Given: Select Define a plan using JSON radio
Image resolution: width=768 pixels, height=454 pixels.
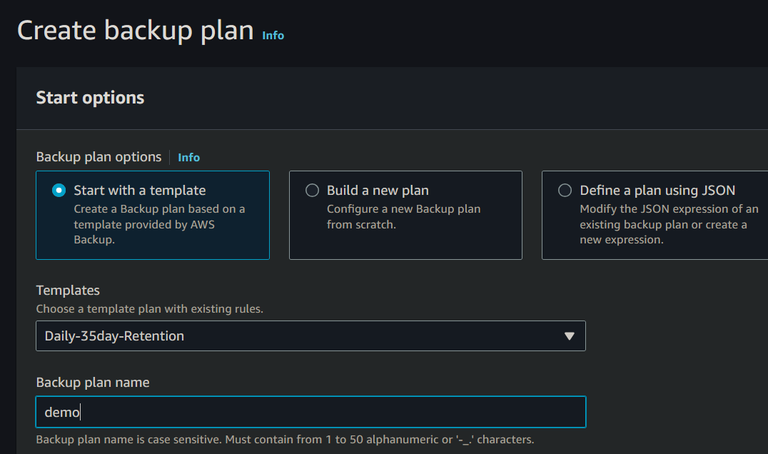Looking at the screenshot, I should 565,190.
